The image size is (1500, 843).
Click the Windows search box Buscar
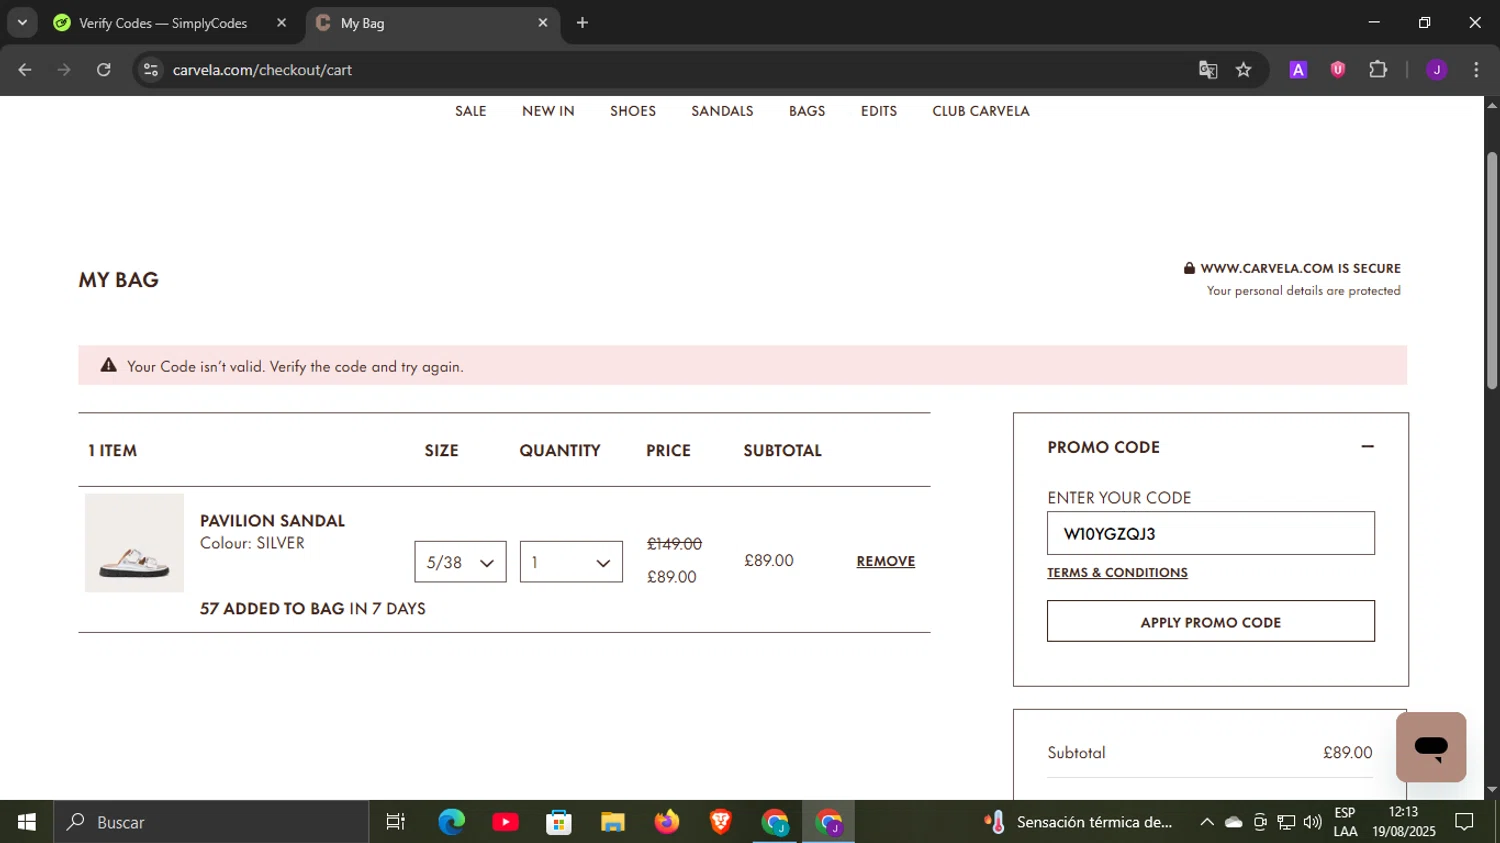(x=211, y=822)
